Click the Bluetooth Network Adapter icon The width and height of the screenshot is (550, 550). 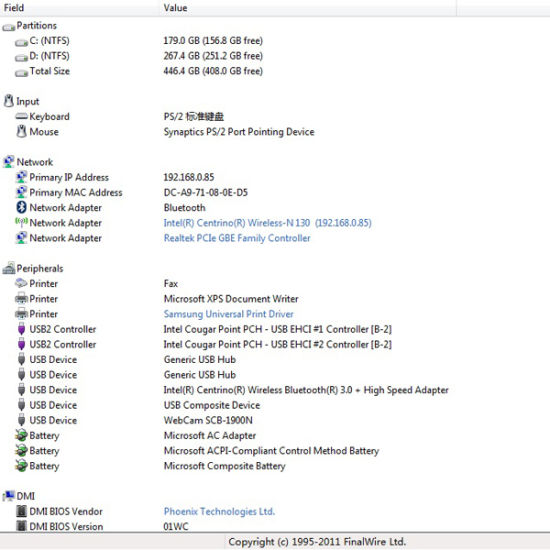(x=21, y=207)
